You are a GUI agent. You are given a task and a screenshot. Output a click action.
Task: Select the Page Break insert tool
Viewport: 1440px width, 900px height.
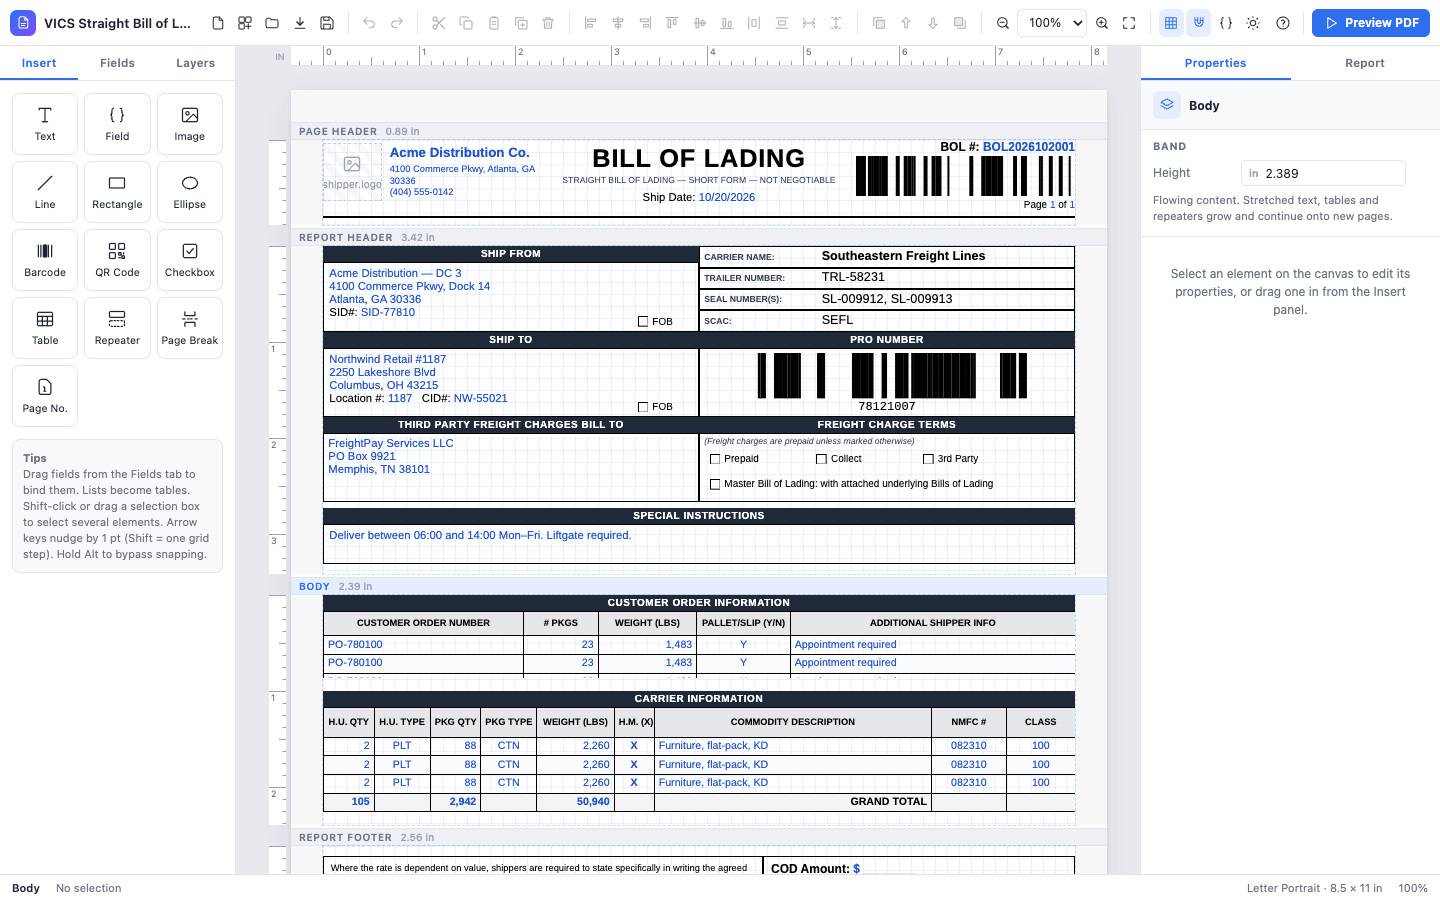tap(190, 328)
